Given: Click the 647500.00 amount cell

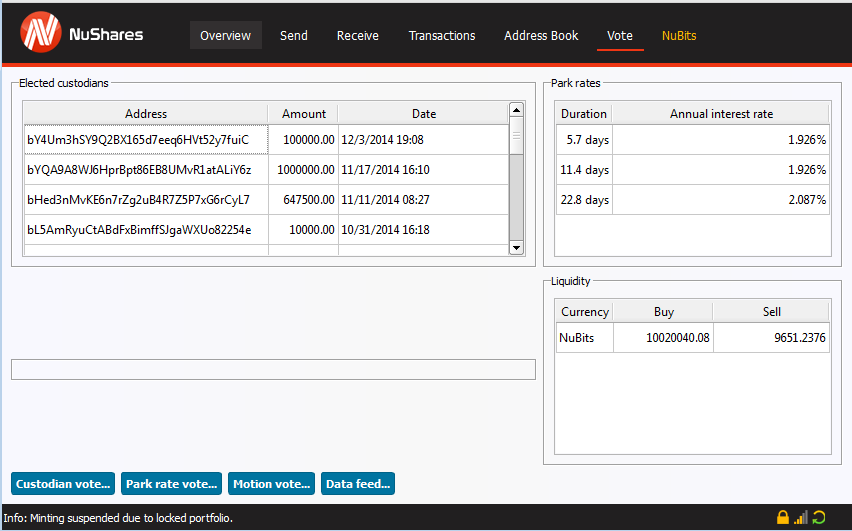Looking at the screenshot, I should [303, 199].
